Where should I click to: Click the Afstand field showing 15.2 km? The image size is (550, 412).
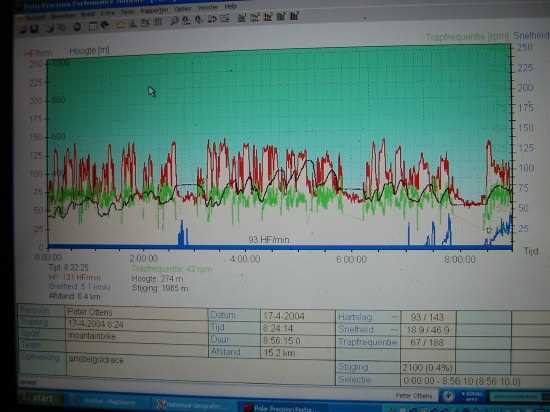click(x=297, y=352)
